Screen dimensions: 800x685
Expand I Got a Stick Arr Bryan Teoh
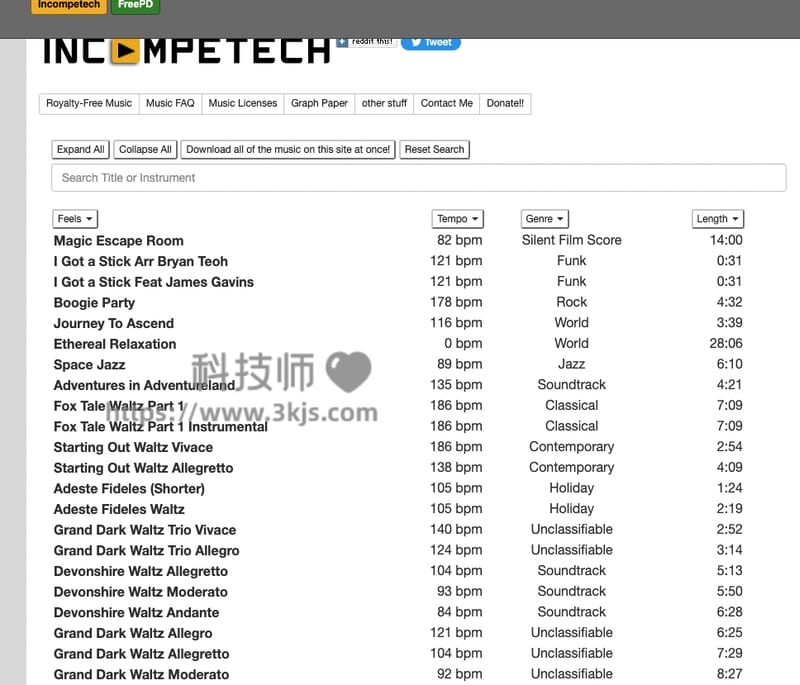tap(141, 262)
